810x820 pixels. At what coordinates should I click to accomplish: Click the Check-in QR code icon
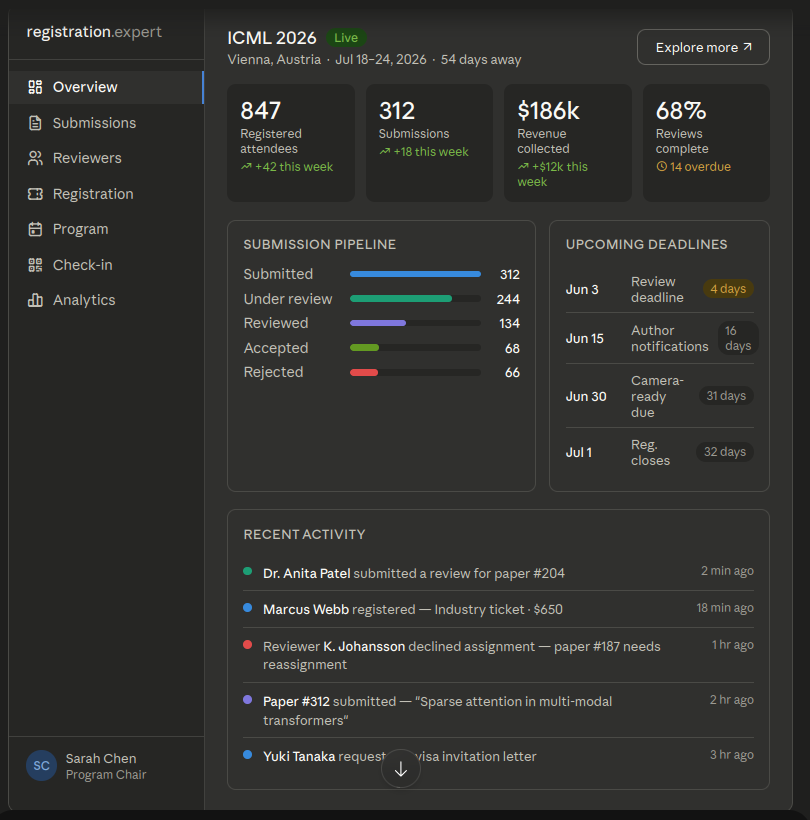(35, 265)
